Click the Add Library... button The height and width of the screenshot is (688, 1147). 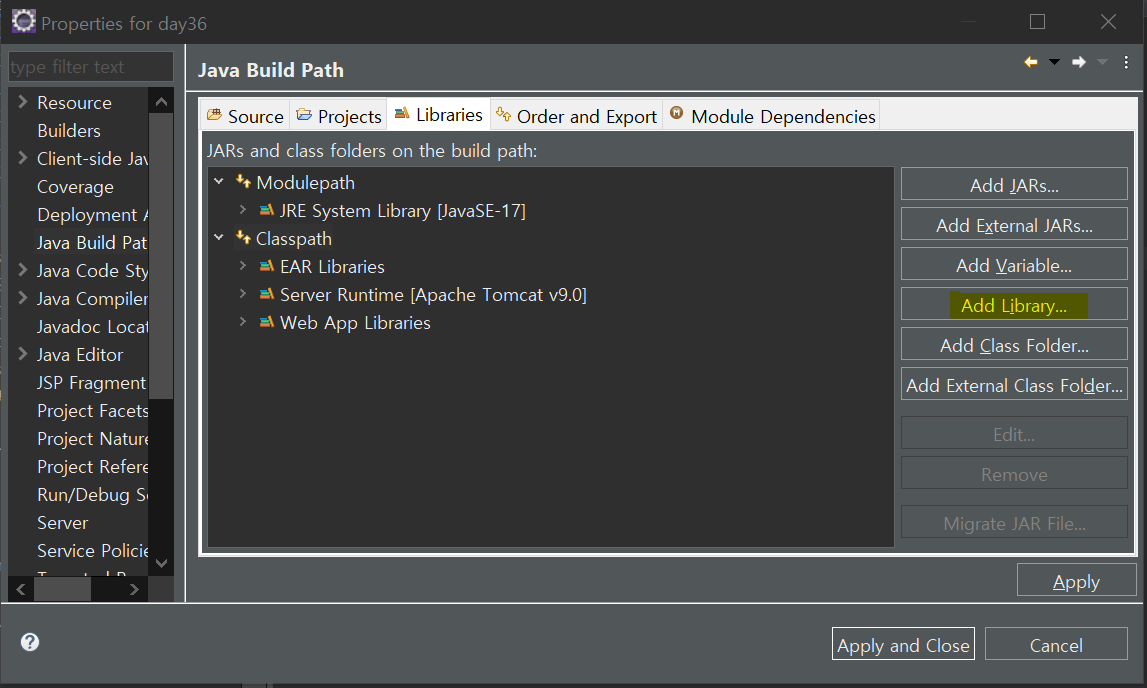[1014, 304]
